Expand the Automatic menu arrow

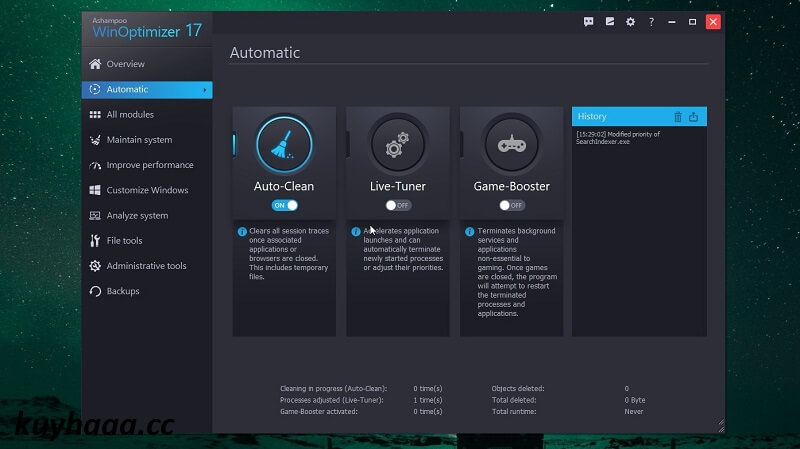[205, 90]
